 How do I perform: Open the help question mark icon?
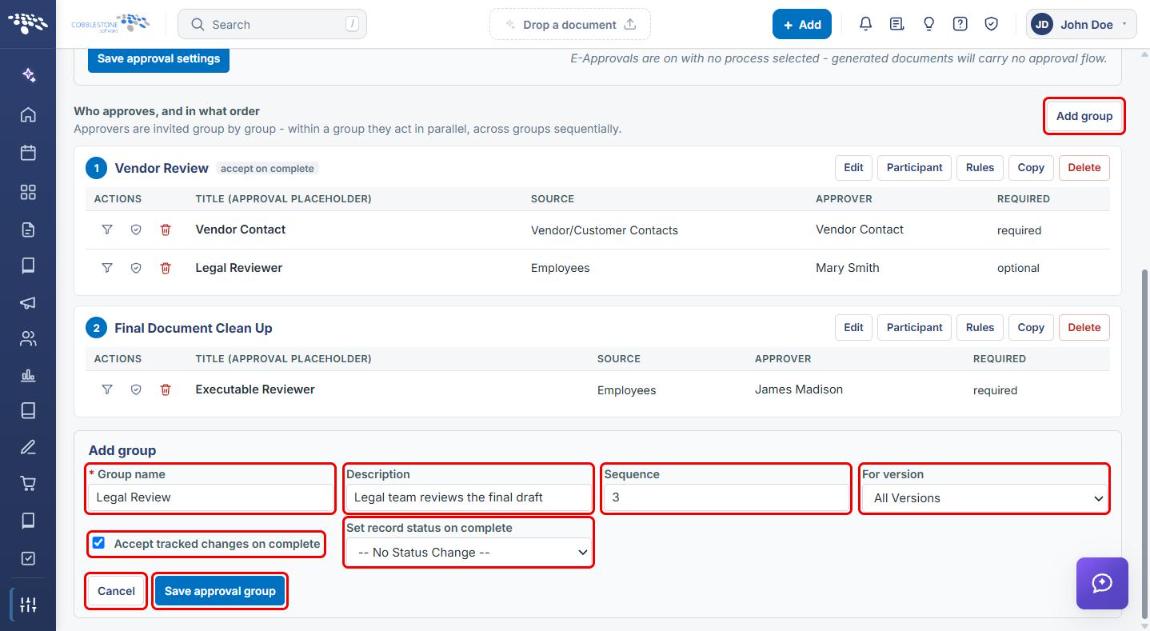point(959,24)
